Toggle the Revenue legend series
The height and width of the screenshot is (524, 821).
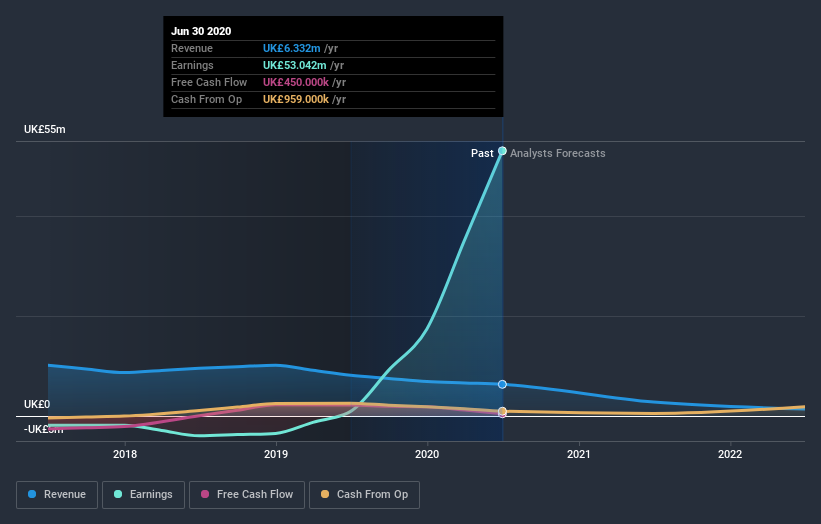57,495
